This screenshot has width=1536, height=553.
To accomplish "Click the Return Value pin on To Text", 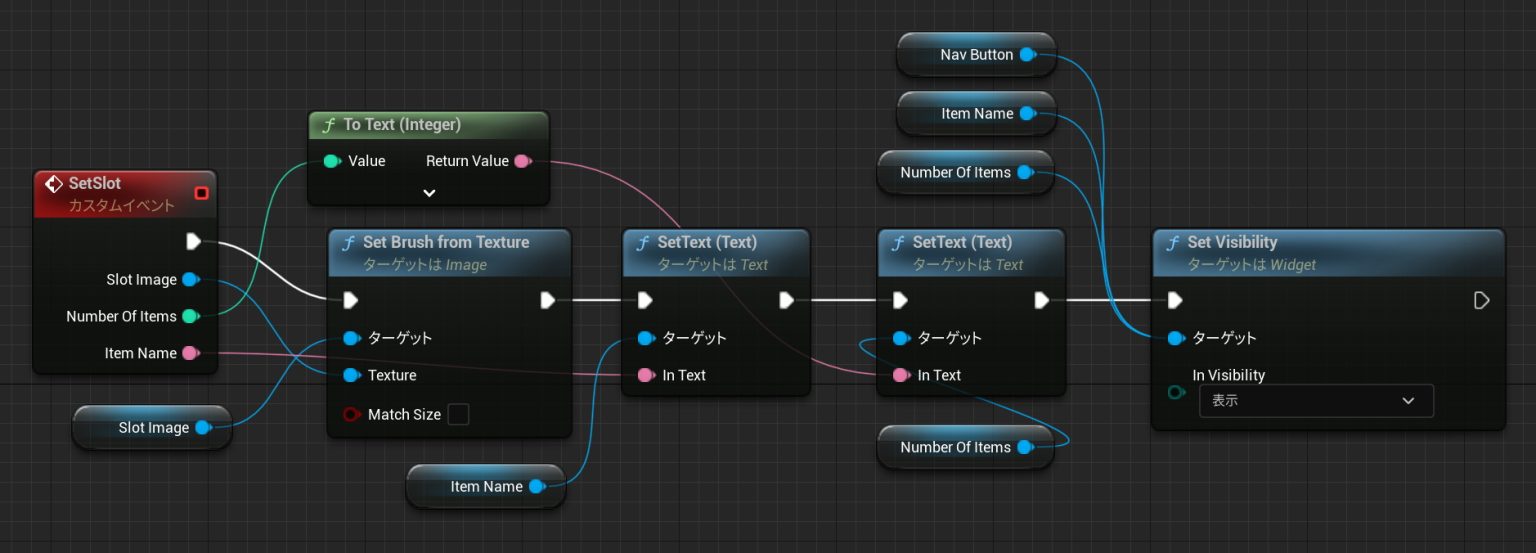I will pyautogui.click(x=521, y=161).
